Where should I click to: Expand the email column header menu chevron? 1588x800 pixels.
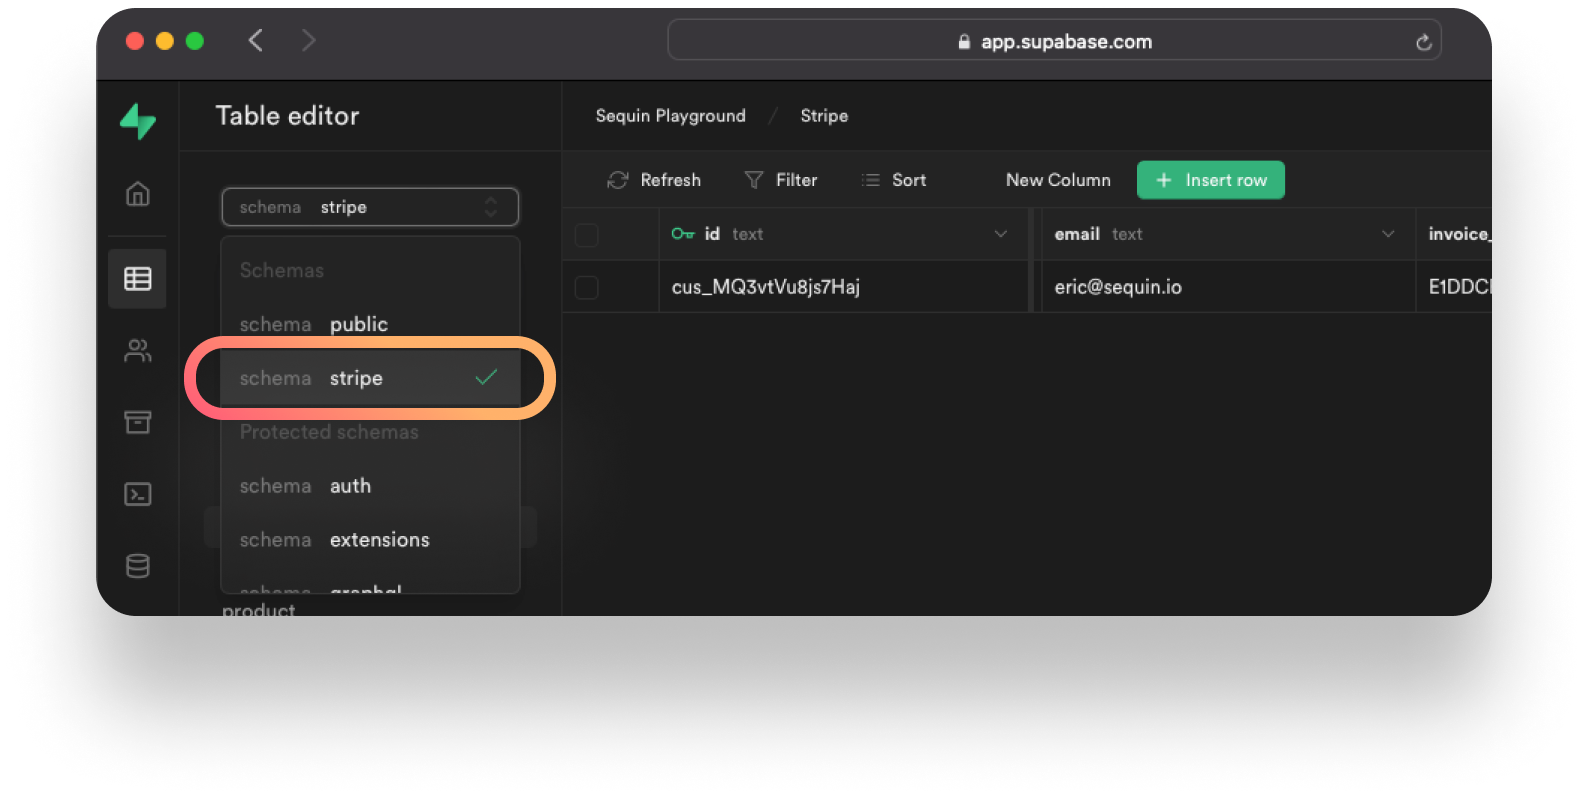click(1388, 234)
